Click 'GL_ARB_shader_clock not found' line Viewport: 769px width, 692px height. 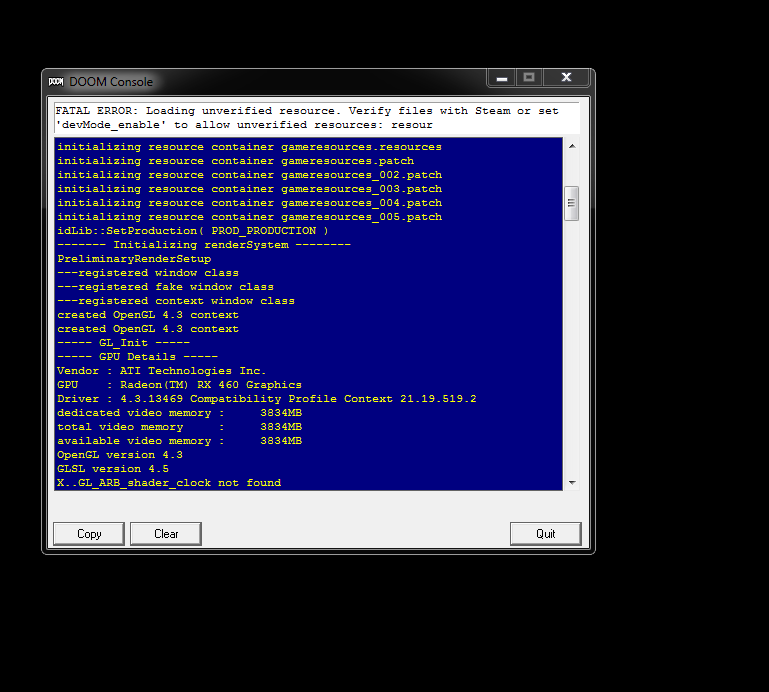[169, 483]
